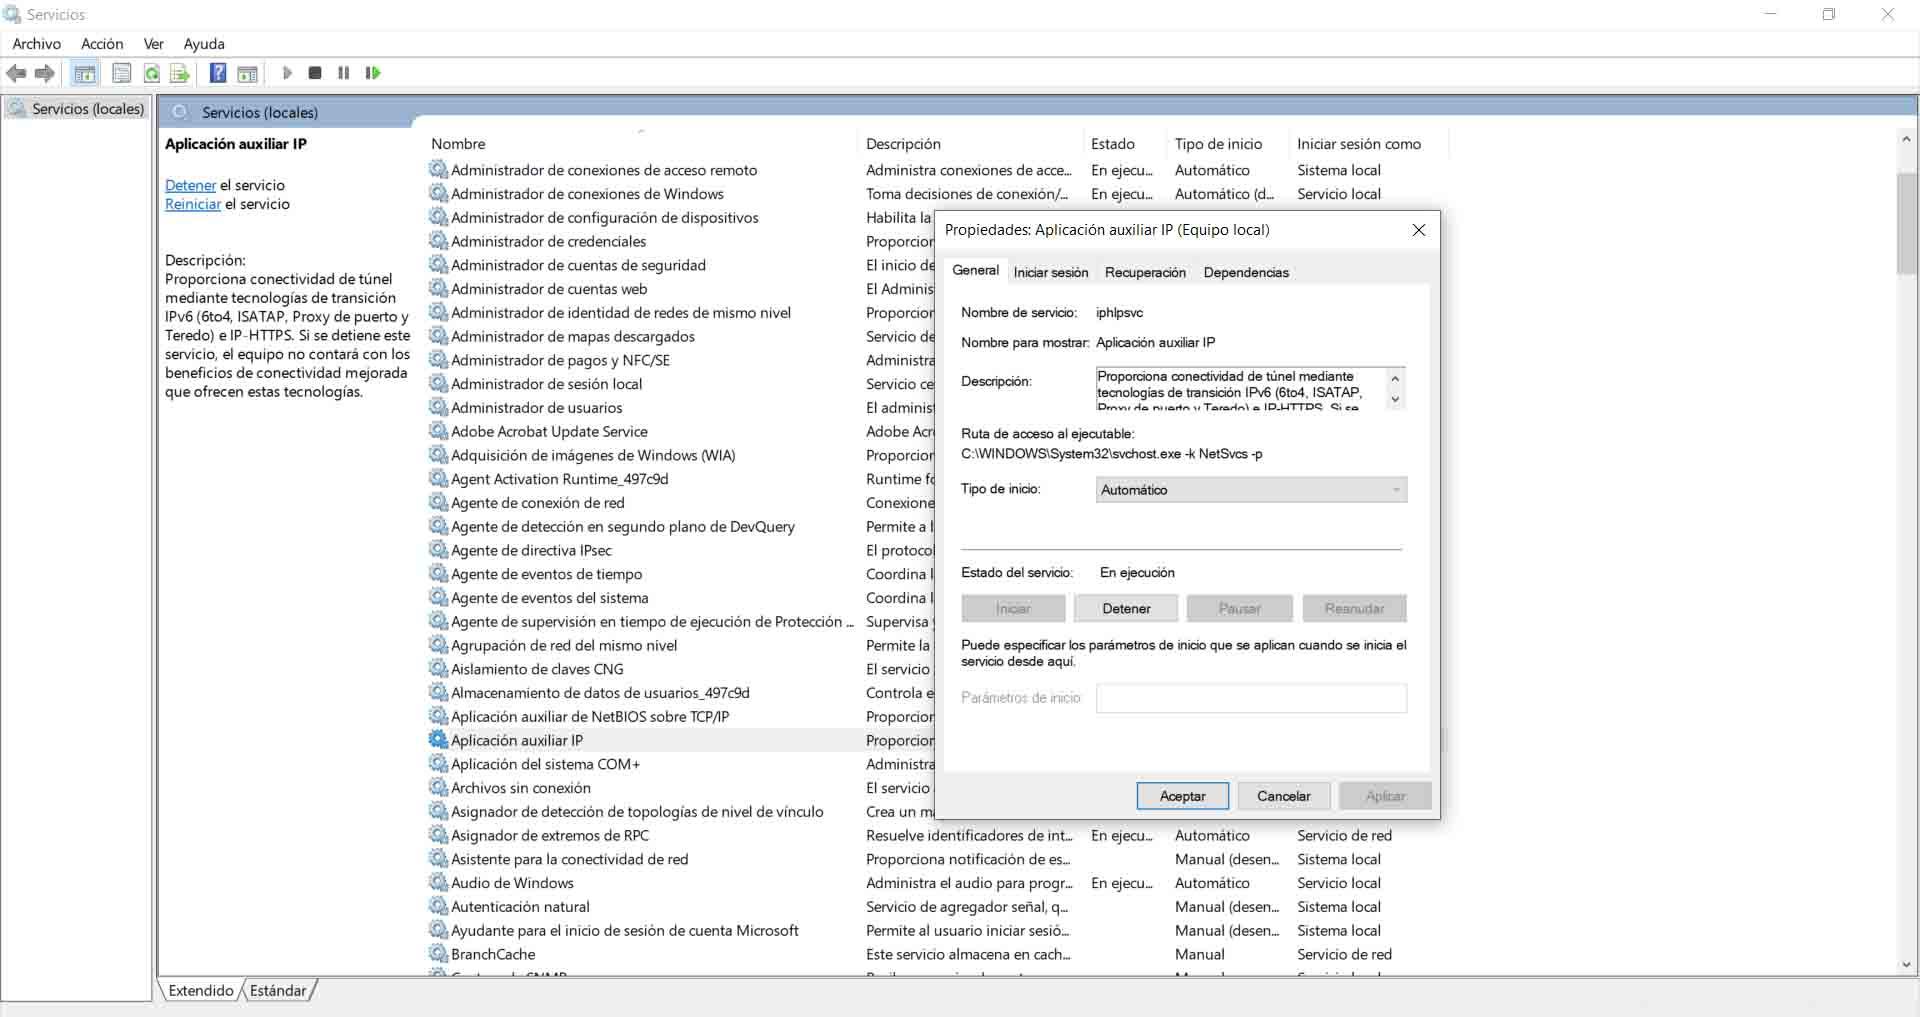This screenshot has width=1920, height=1017.
Task: Switch to the Recuperación tab
Action: pyautogui.click(x=1145, y=272)
